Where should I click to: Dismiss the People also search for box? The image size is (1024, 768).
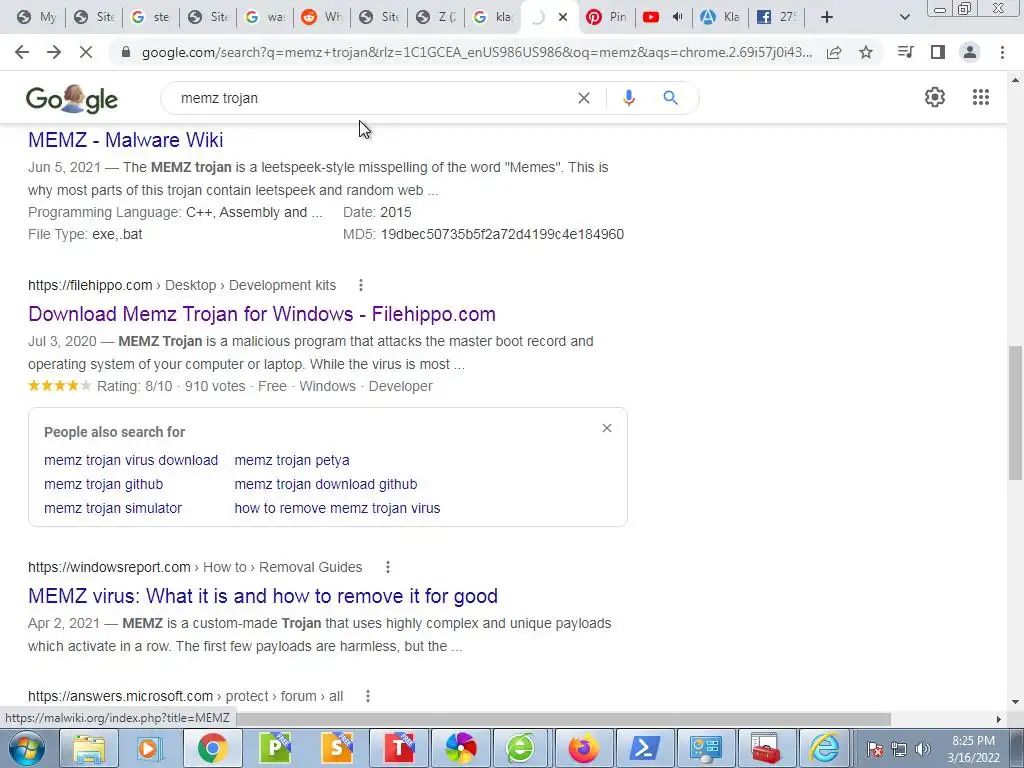pyautogui.click(x=607, y=428)
